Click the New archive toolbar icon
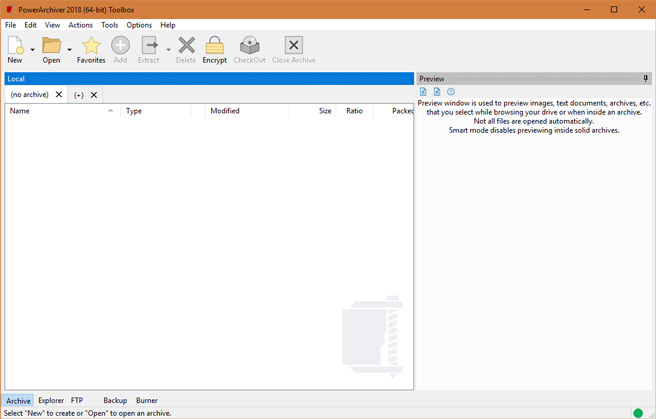The width and height of the screenshot is (656, 419). point(15,46)
